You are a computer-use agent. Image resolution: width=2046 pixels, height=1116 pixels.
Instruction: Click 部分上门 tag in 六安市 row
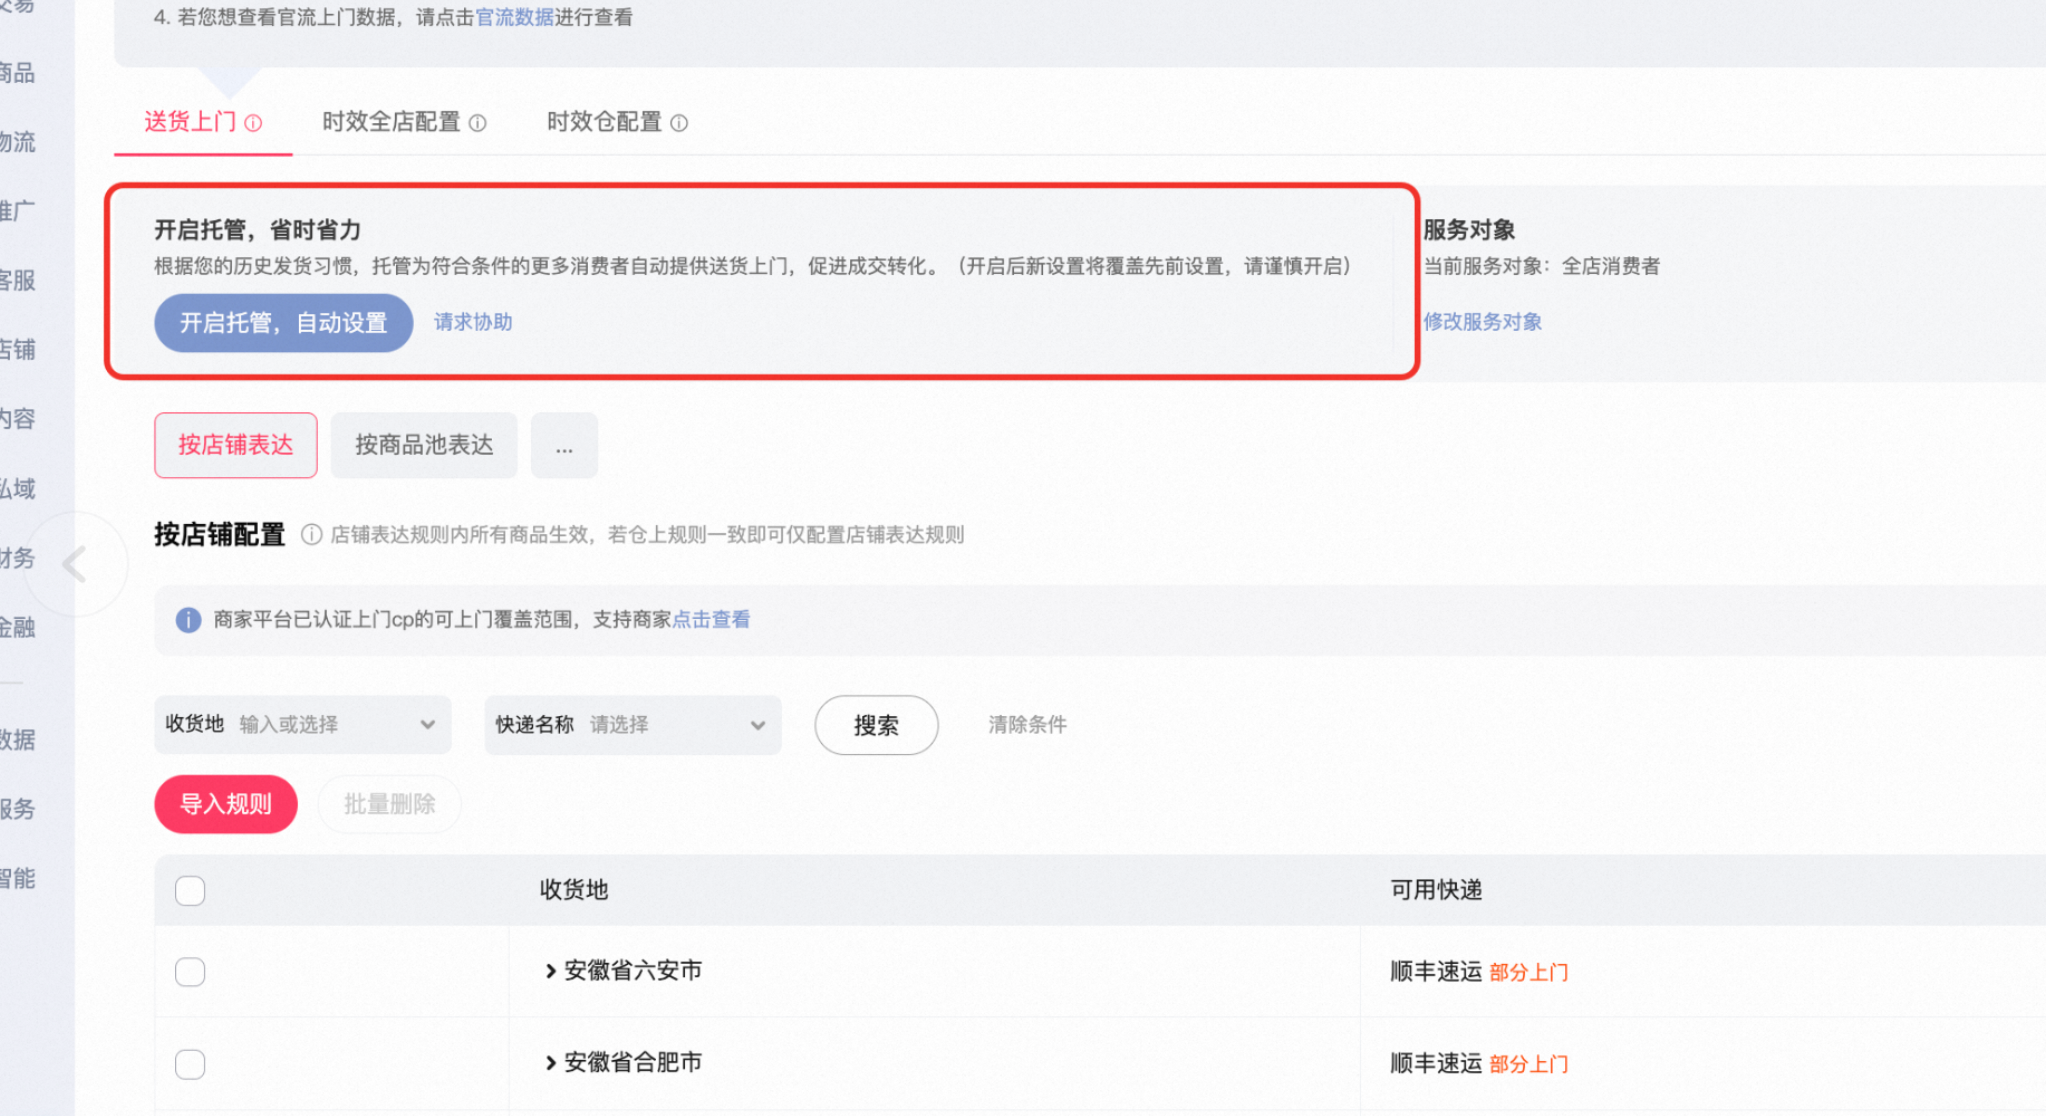tap(1528, 972)
